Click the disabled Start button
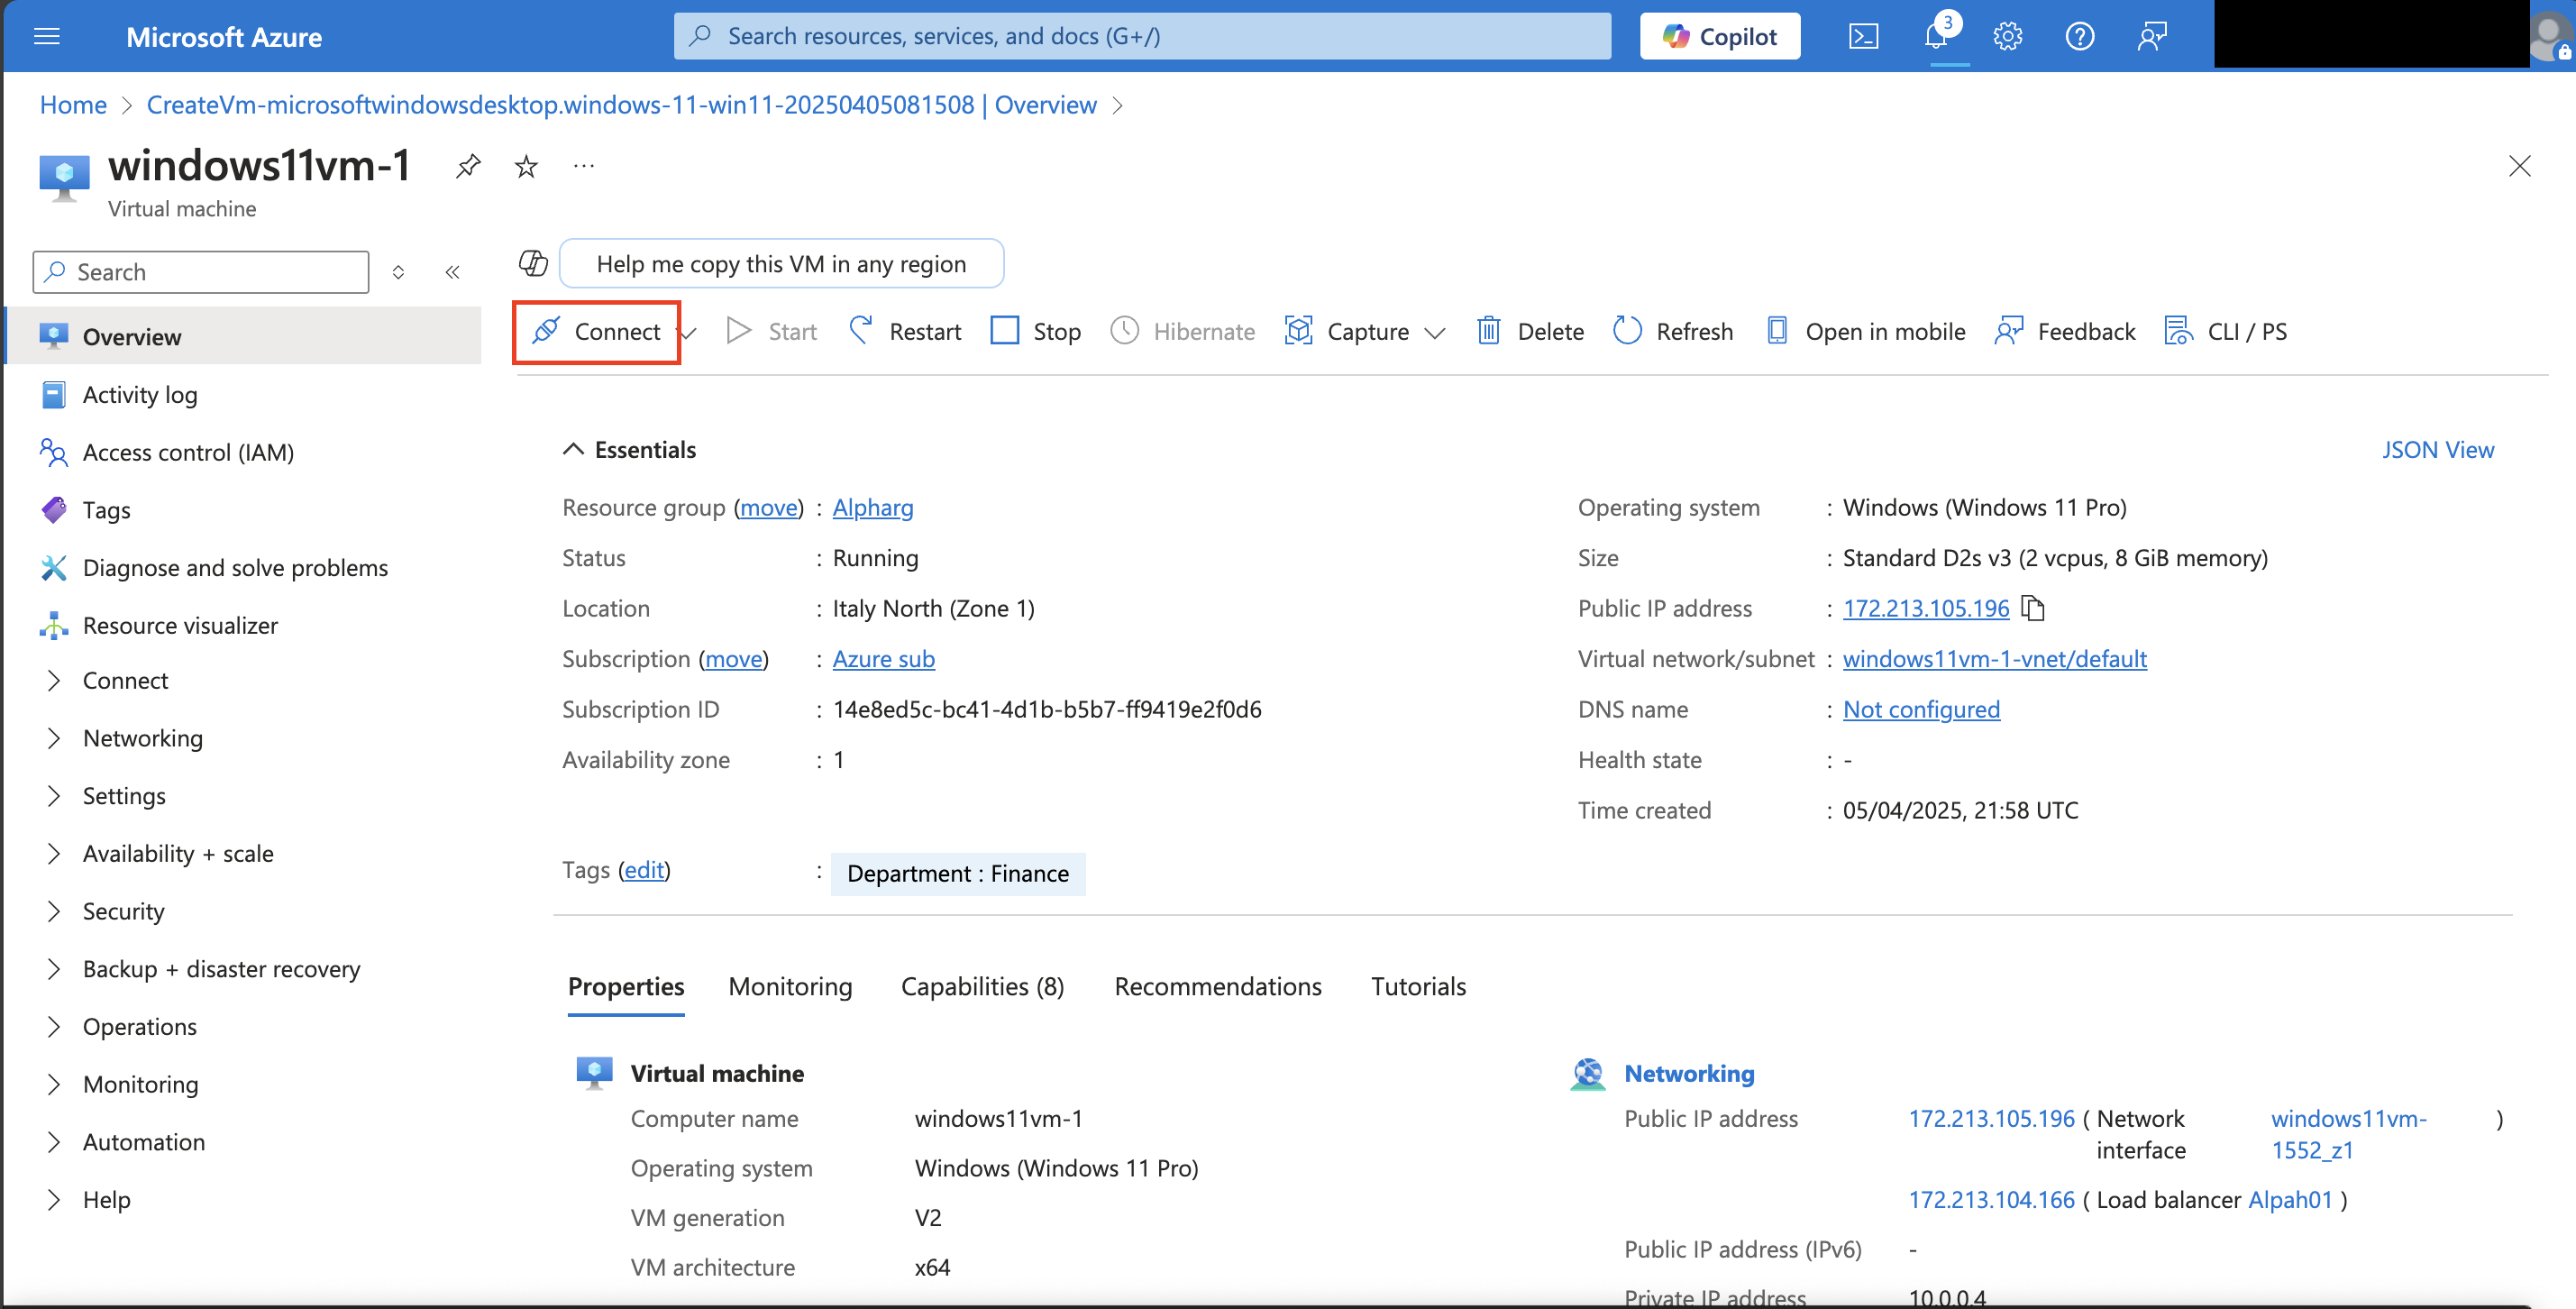Image resolution: width=2576 pixels, height=1309 pixels. [771, 331]
